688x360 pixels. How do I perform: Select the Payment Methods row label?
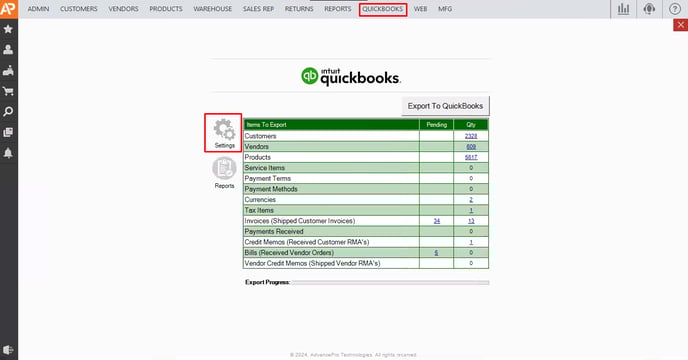(271, 189)
